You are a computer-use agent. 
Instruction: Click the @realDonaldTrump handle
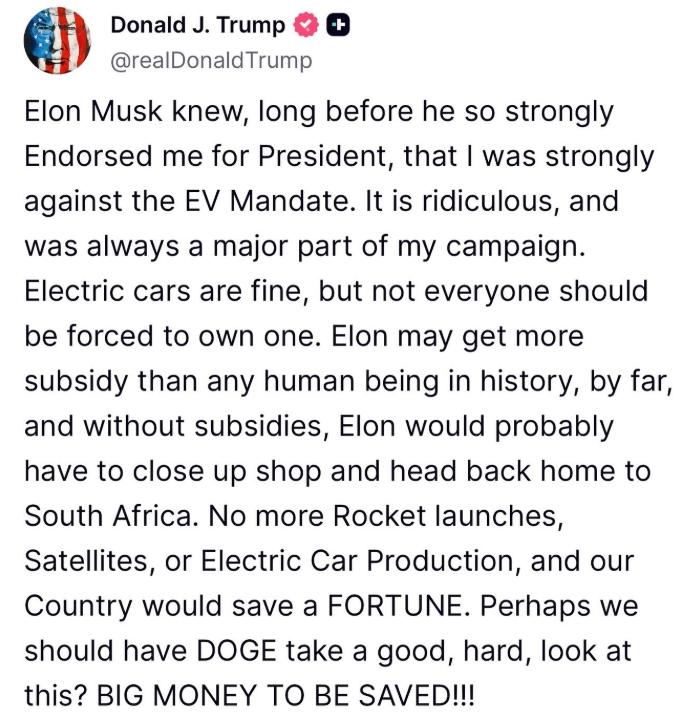click(x=211, y=61)
